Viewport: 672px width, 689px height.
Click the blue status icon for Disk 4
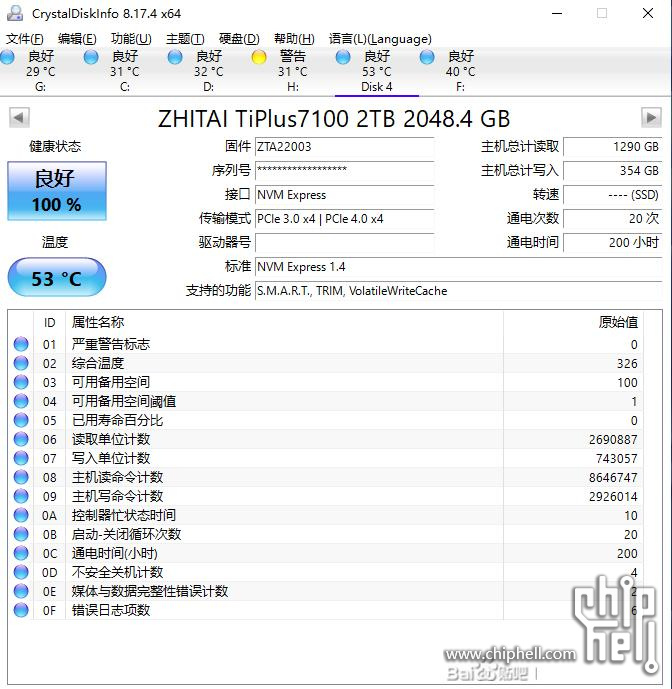[343, 57]
